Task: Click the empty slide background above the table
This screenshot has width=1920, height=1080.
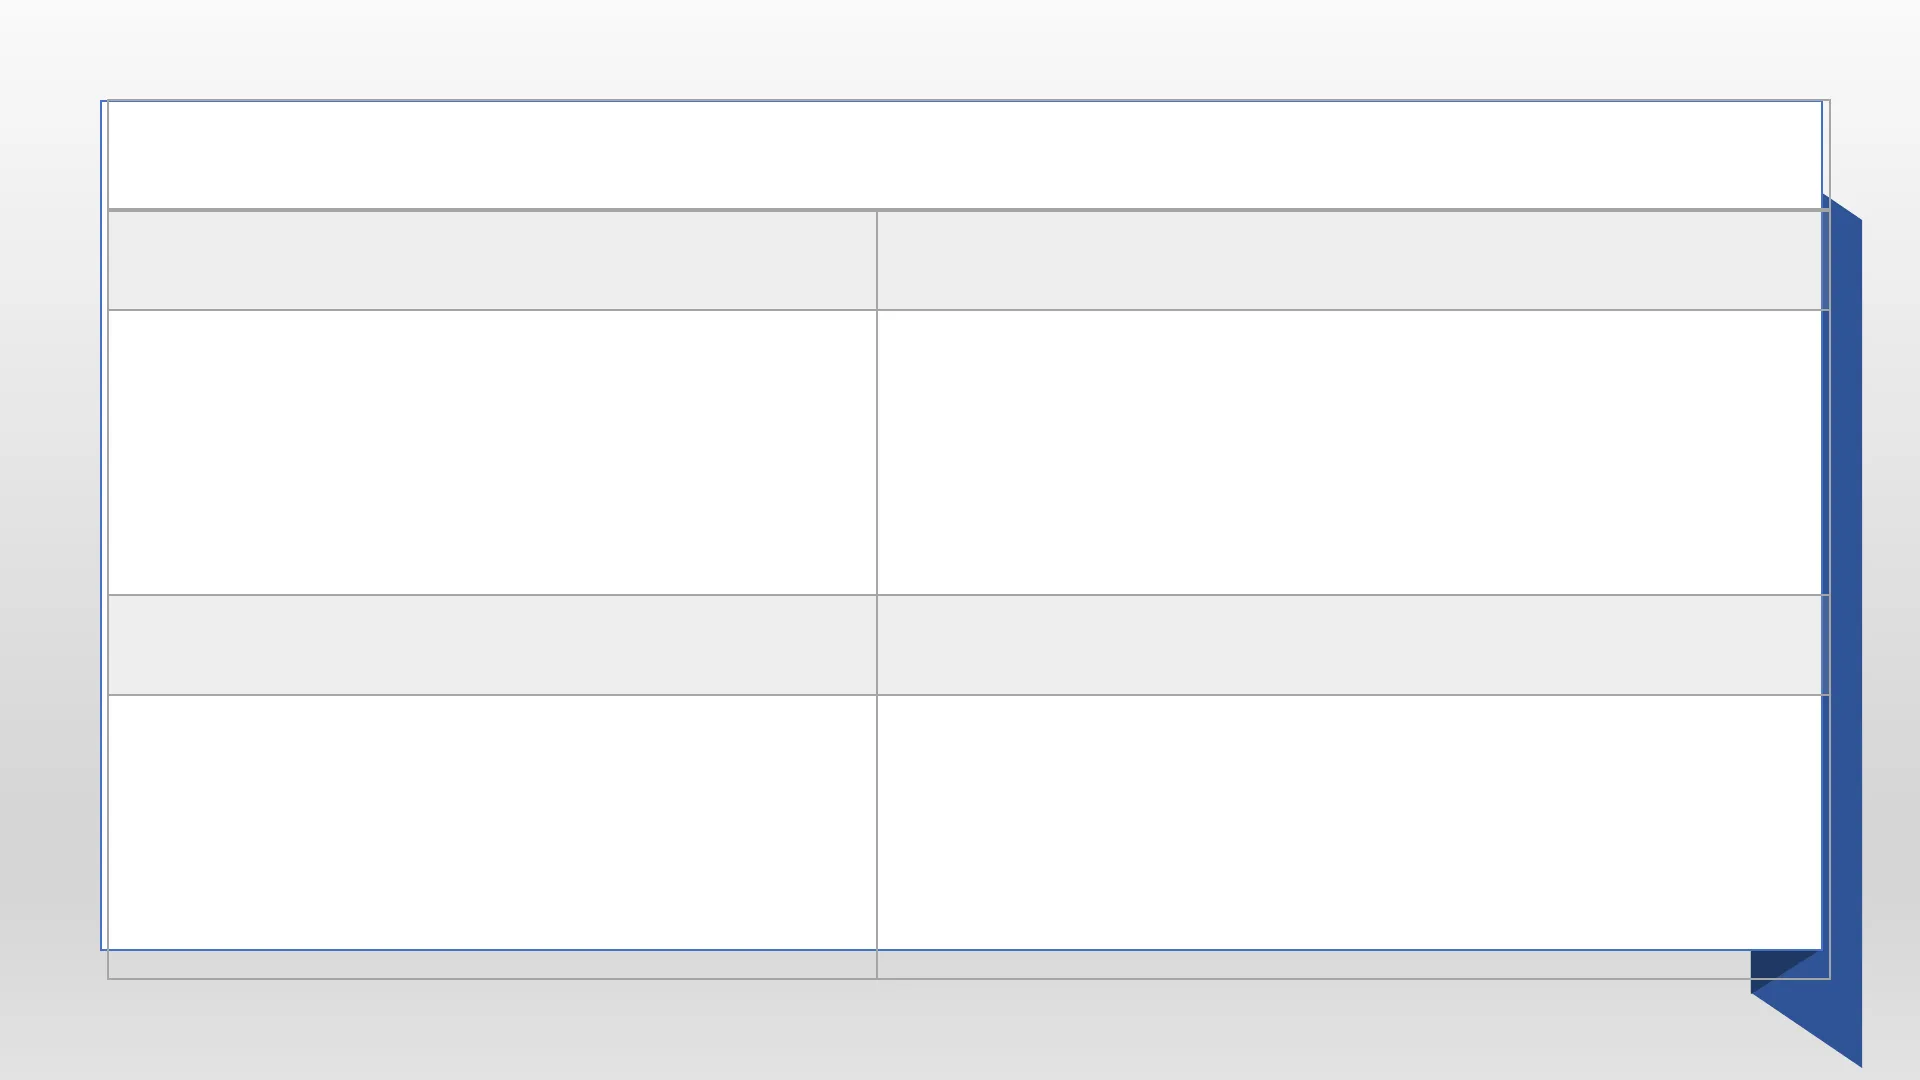Action: (960, 50)
